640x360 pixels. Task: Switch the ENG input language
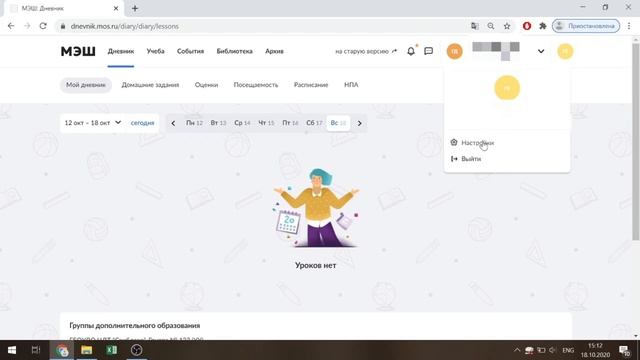[568, 350]
